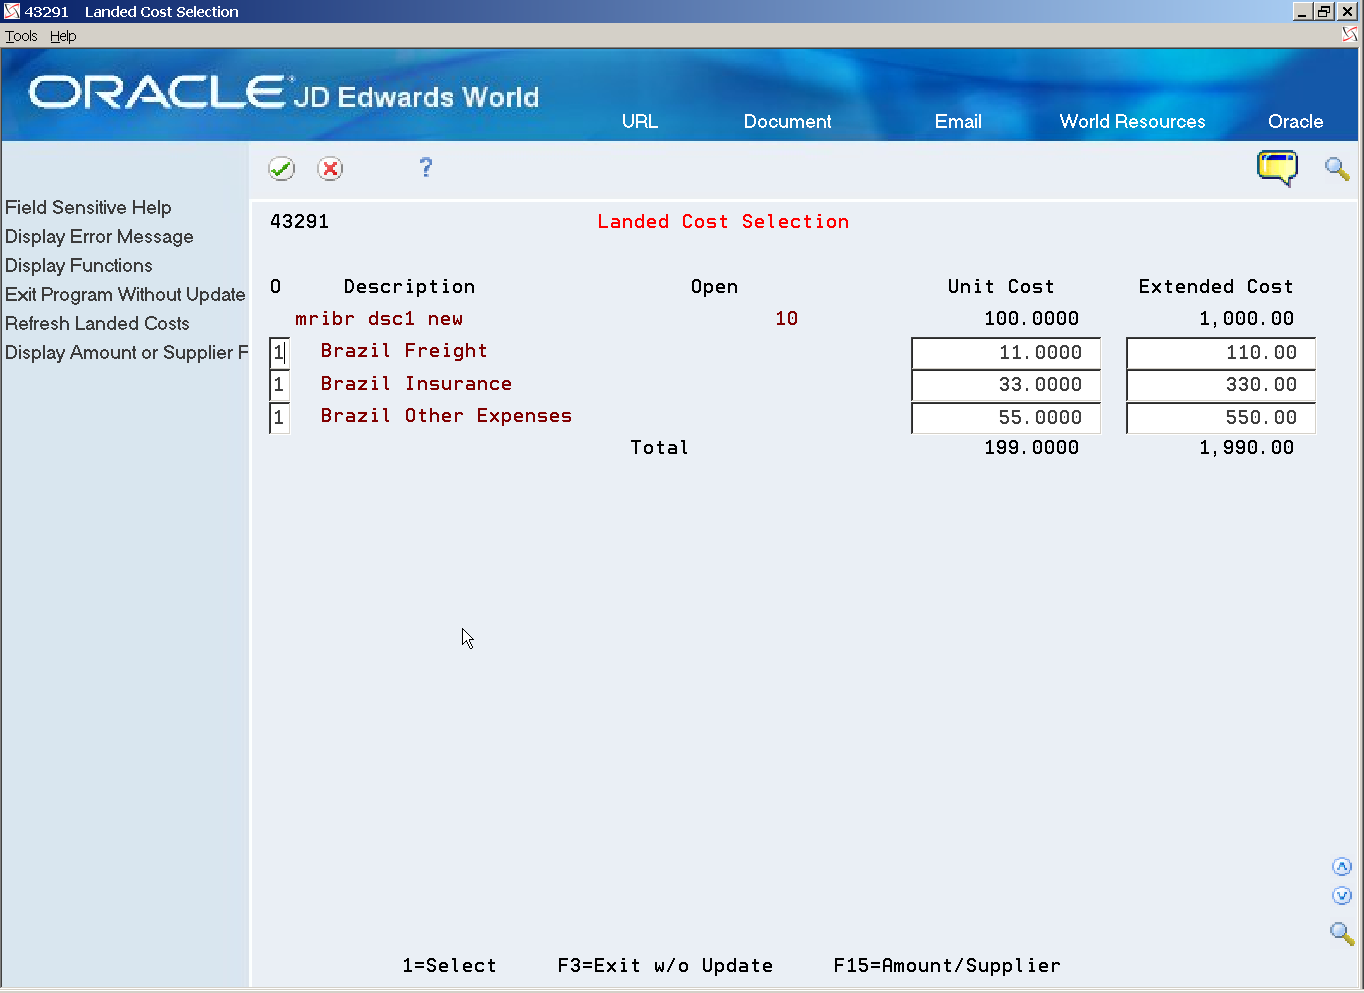Screen dimensions: 1364x993
Task: Click the open quantity value 10
Action: point(787,319)
